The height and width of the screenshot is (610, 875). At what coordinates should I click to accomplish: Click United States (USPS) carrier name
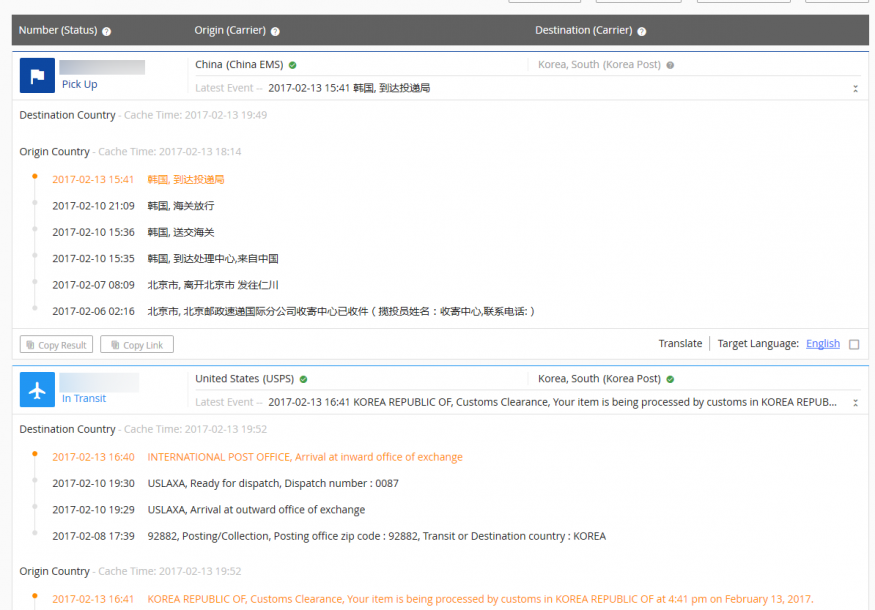click(244, 379)
